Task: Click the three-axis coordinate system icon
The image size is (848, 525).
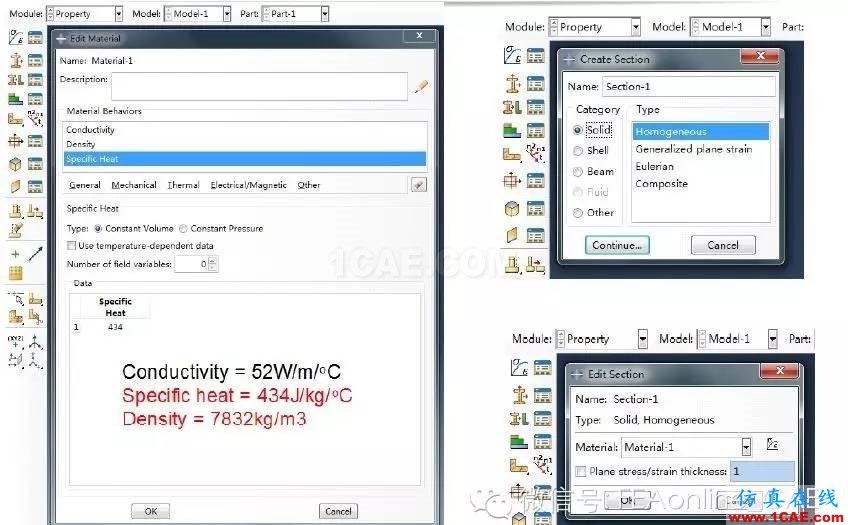Action: [x=36, y=342]
